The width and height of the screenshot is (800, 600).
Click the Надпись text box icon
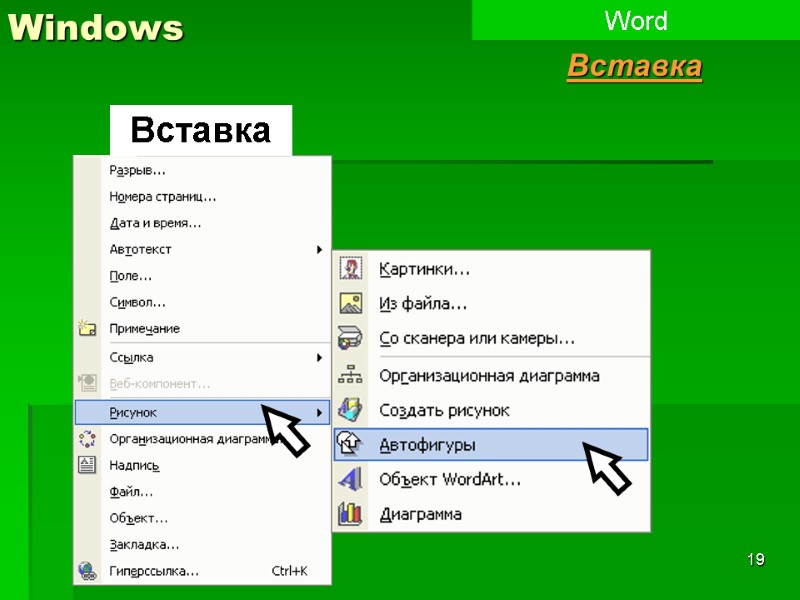coord(87,465)
